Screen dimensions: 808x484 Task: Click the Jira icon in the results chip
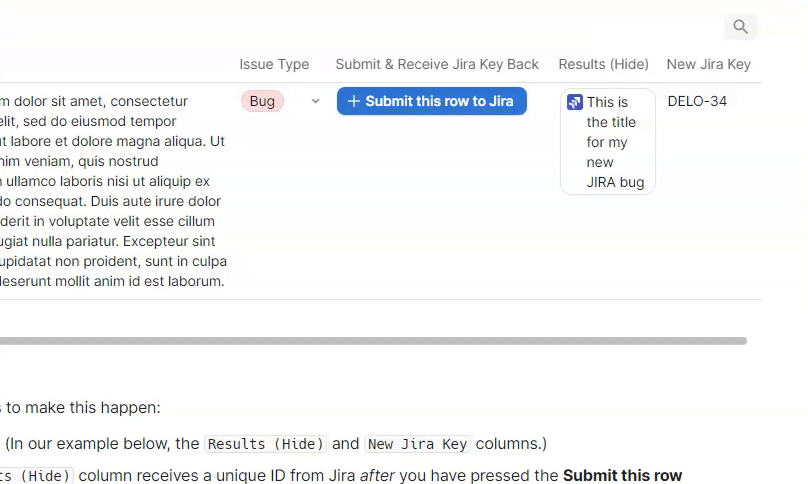click(575, 102)
